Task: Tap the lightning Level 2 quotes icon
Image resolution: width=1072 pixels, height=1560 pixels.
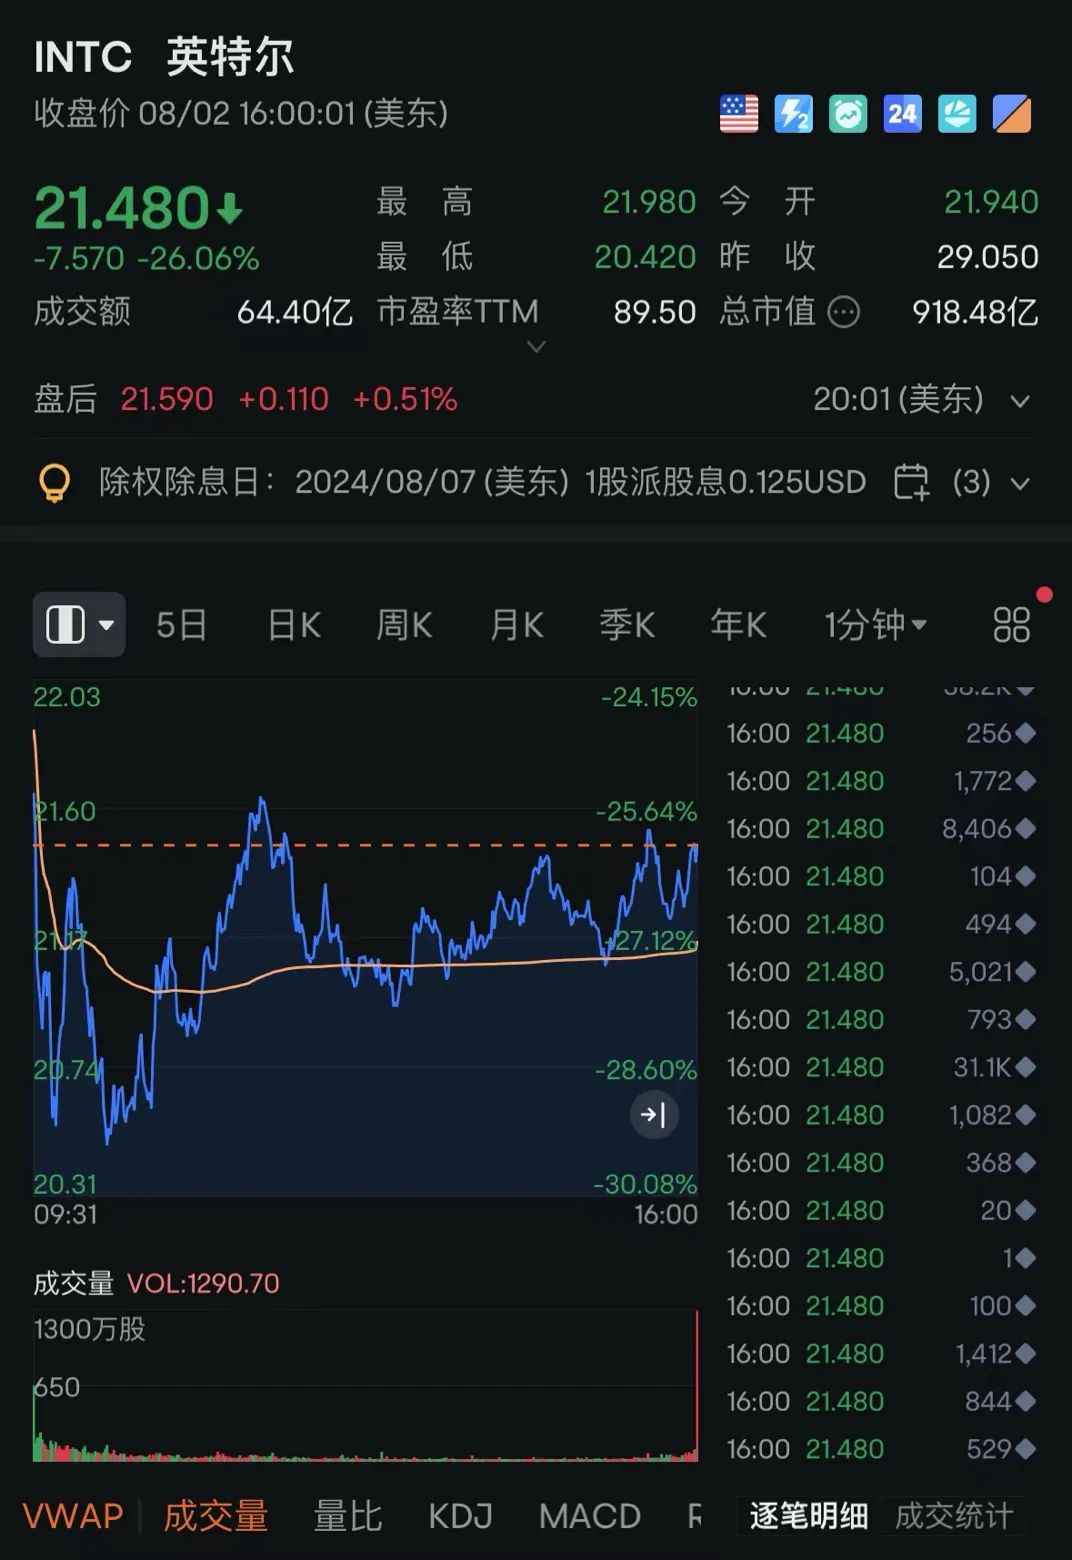Action: pyautogui.click(x=793, y=114)
